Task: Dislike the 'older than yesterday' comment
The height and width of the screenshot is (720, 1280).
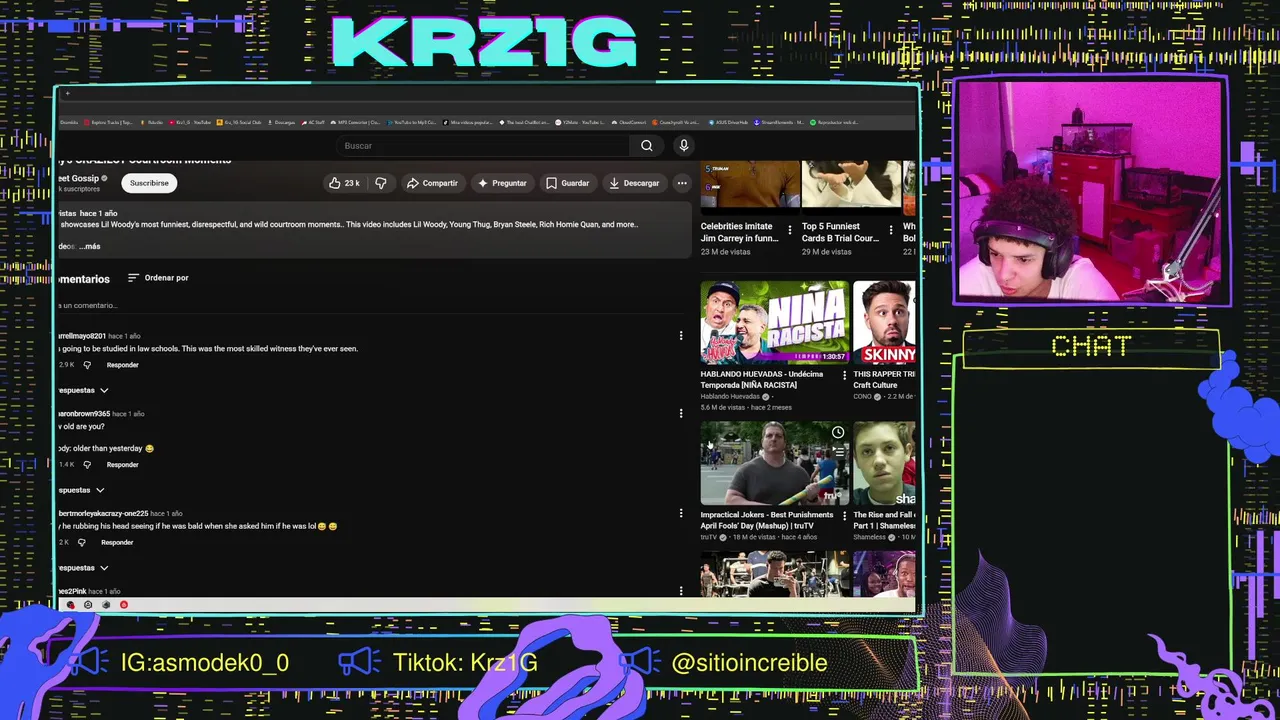Action: click(x=87, y=465)
